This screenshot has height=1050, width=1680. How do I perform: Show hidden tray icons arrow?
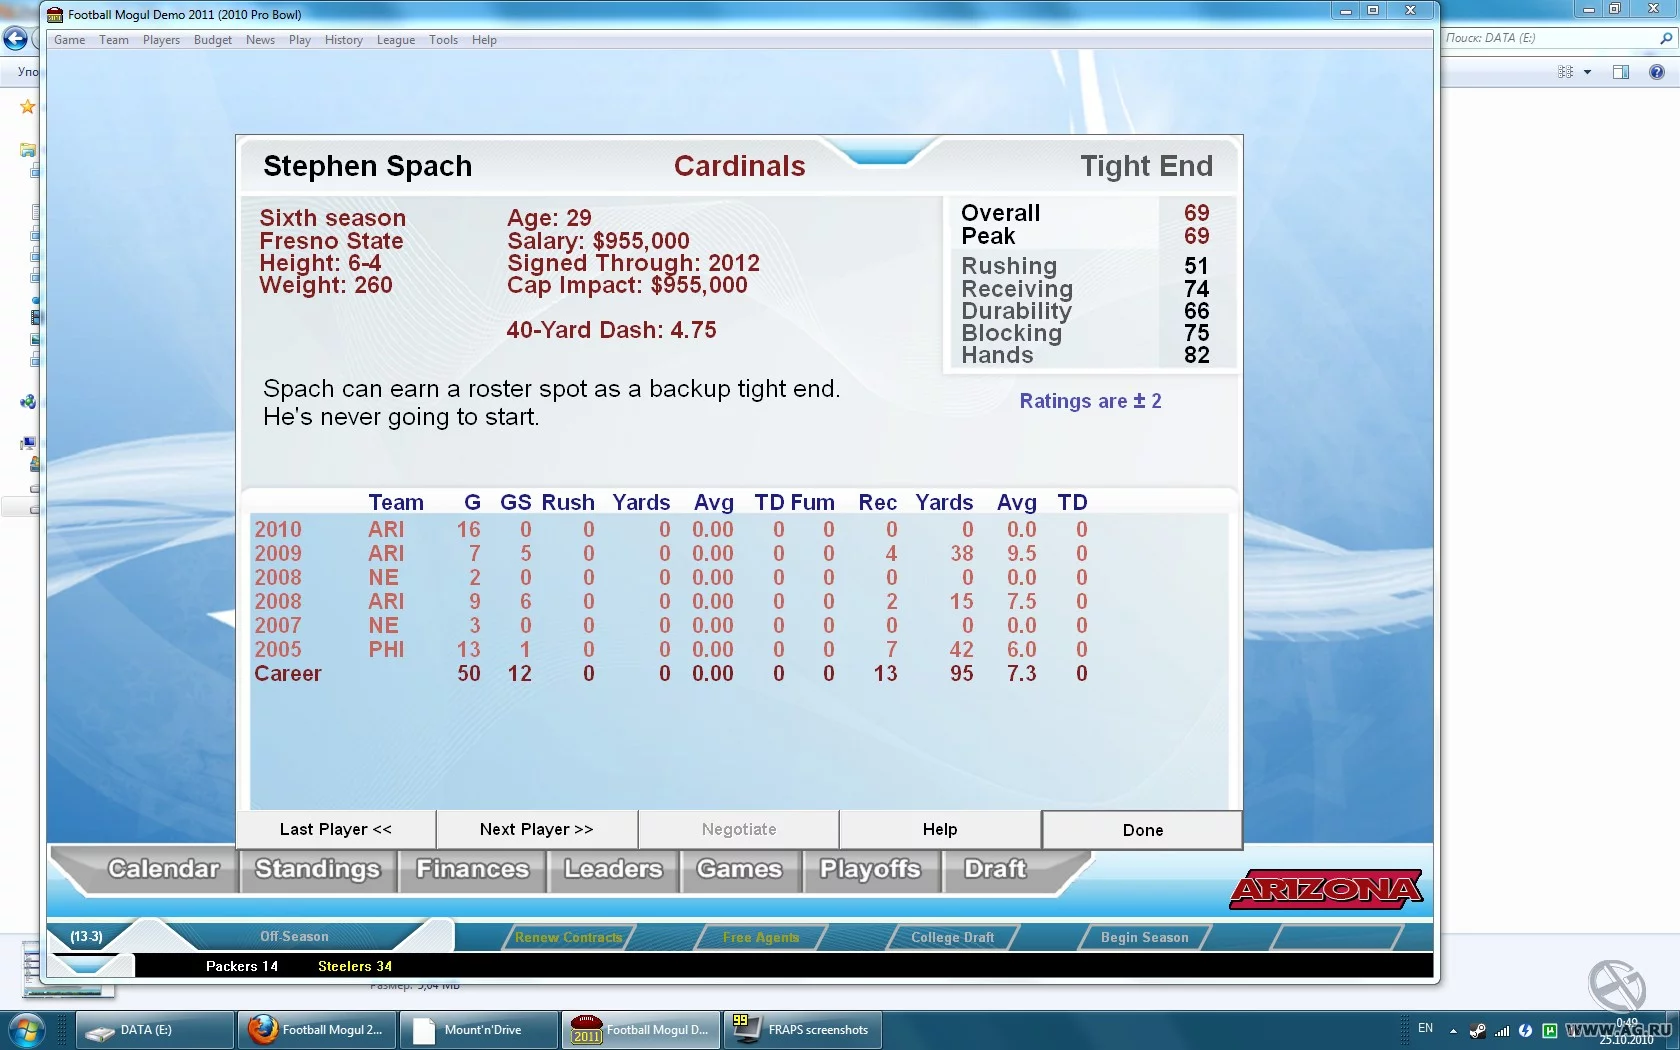tap(1453, 1030)
